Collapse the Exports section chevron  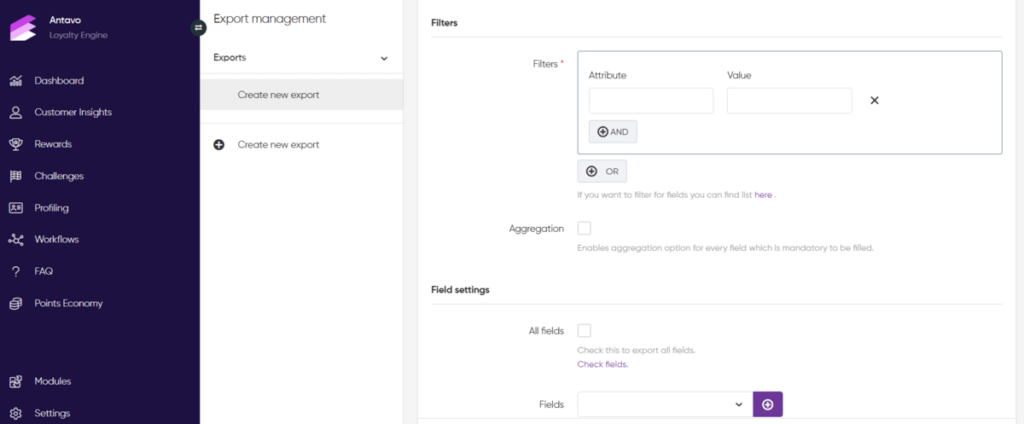tap(384, 58)
